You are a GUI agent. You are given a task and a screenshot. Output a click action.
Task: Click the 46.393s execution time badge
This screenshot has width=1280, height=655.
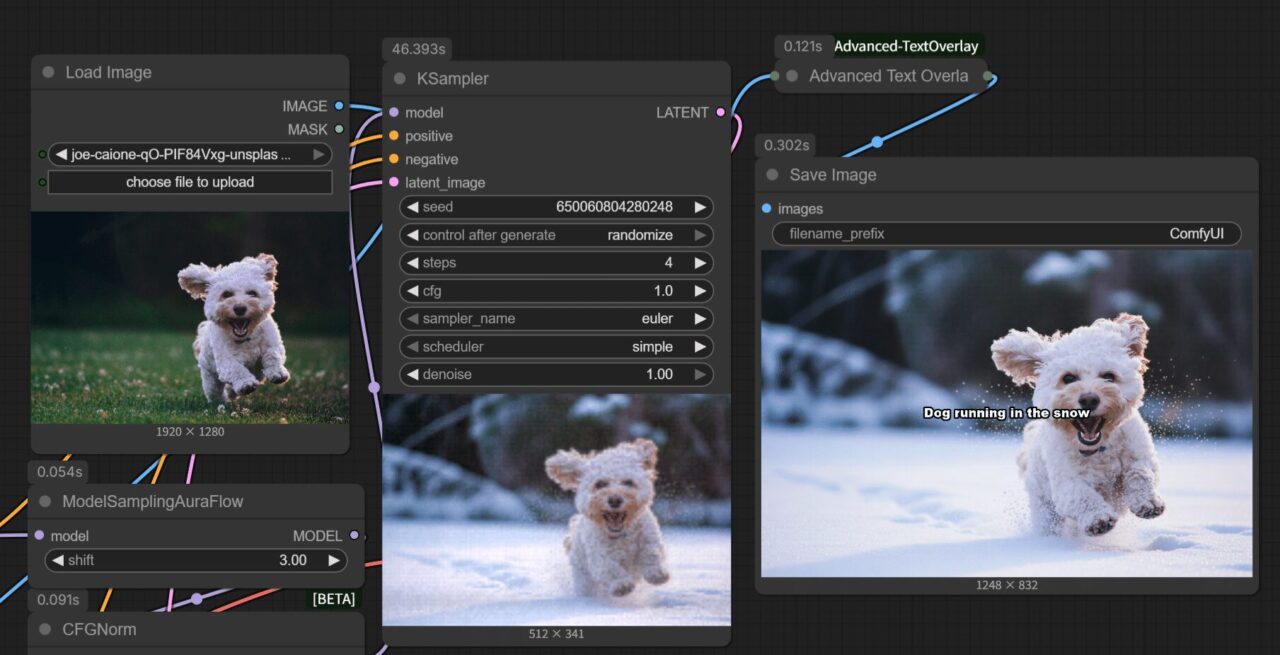point(420,49)
